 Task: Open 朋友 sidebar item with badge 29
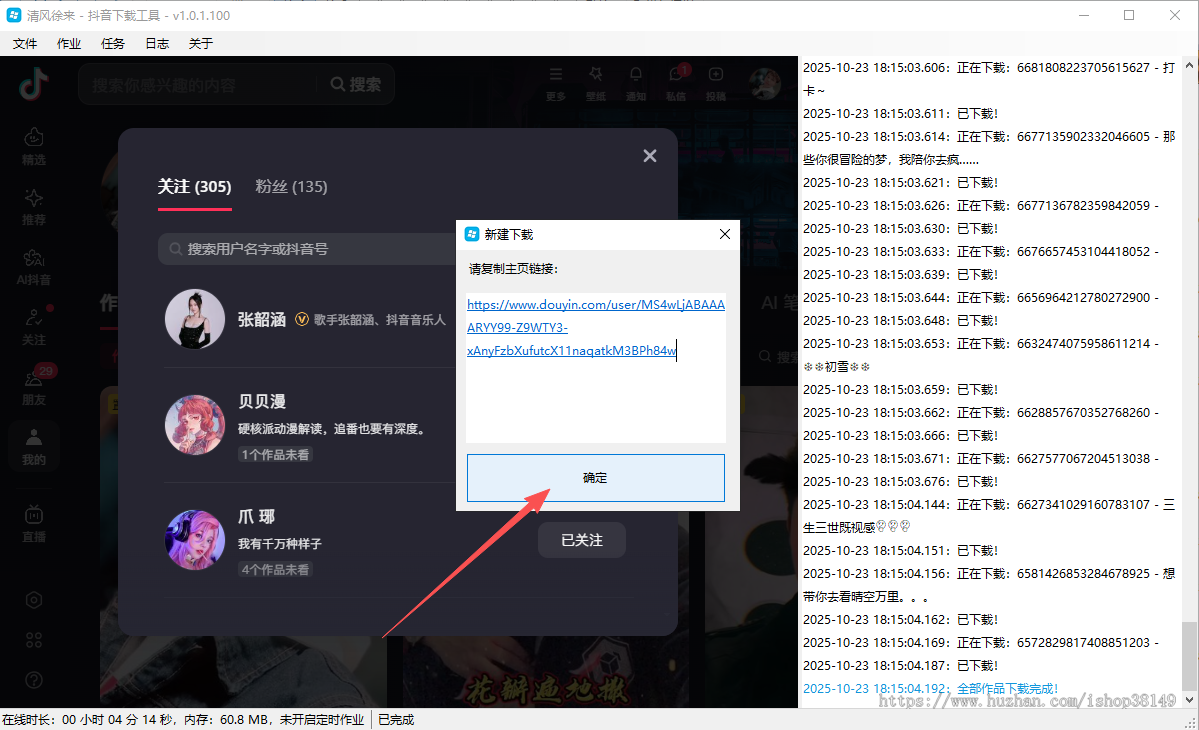pyautogui.click(x=34, y=387)
